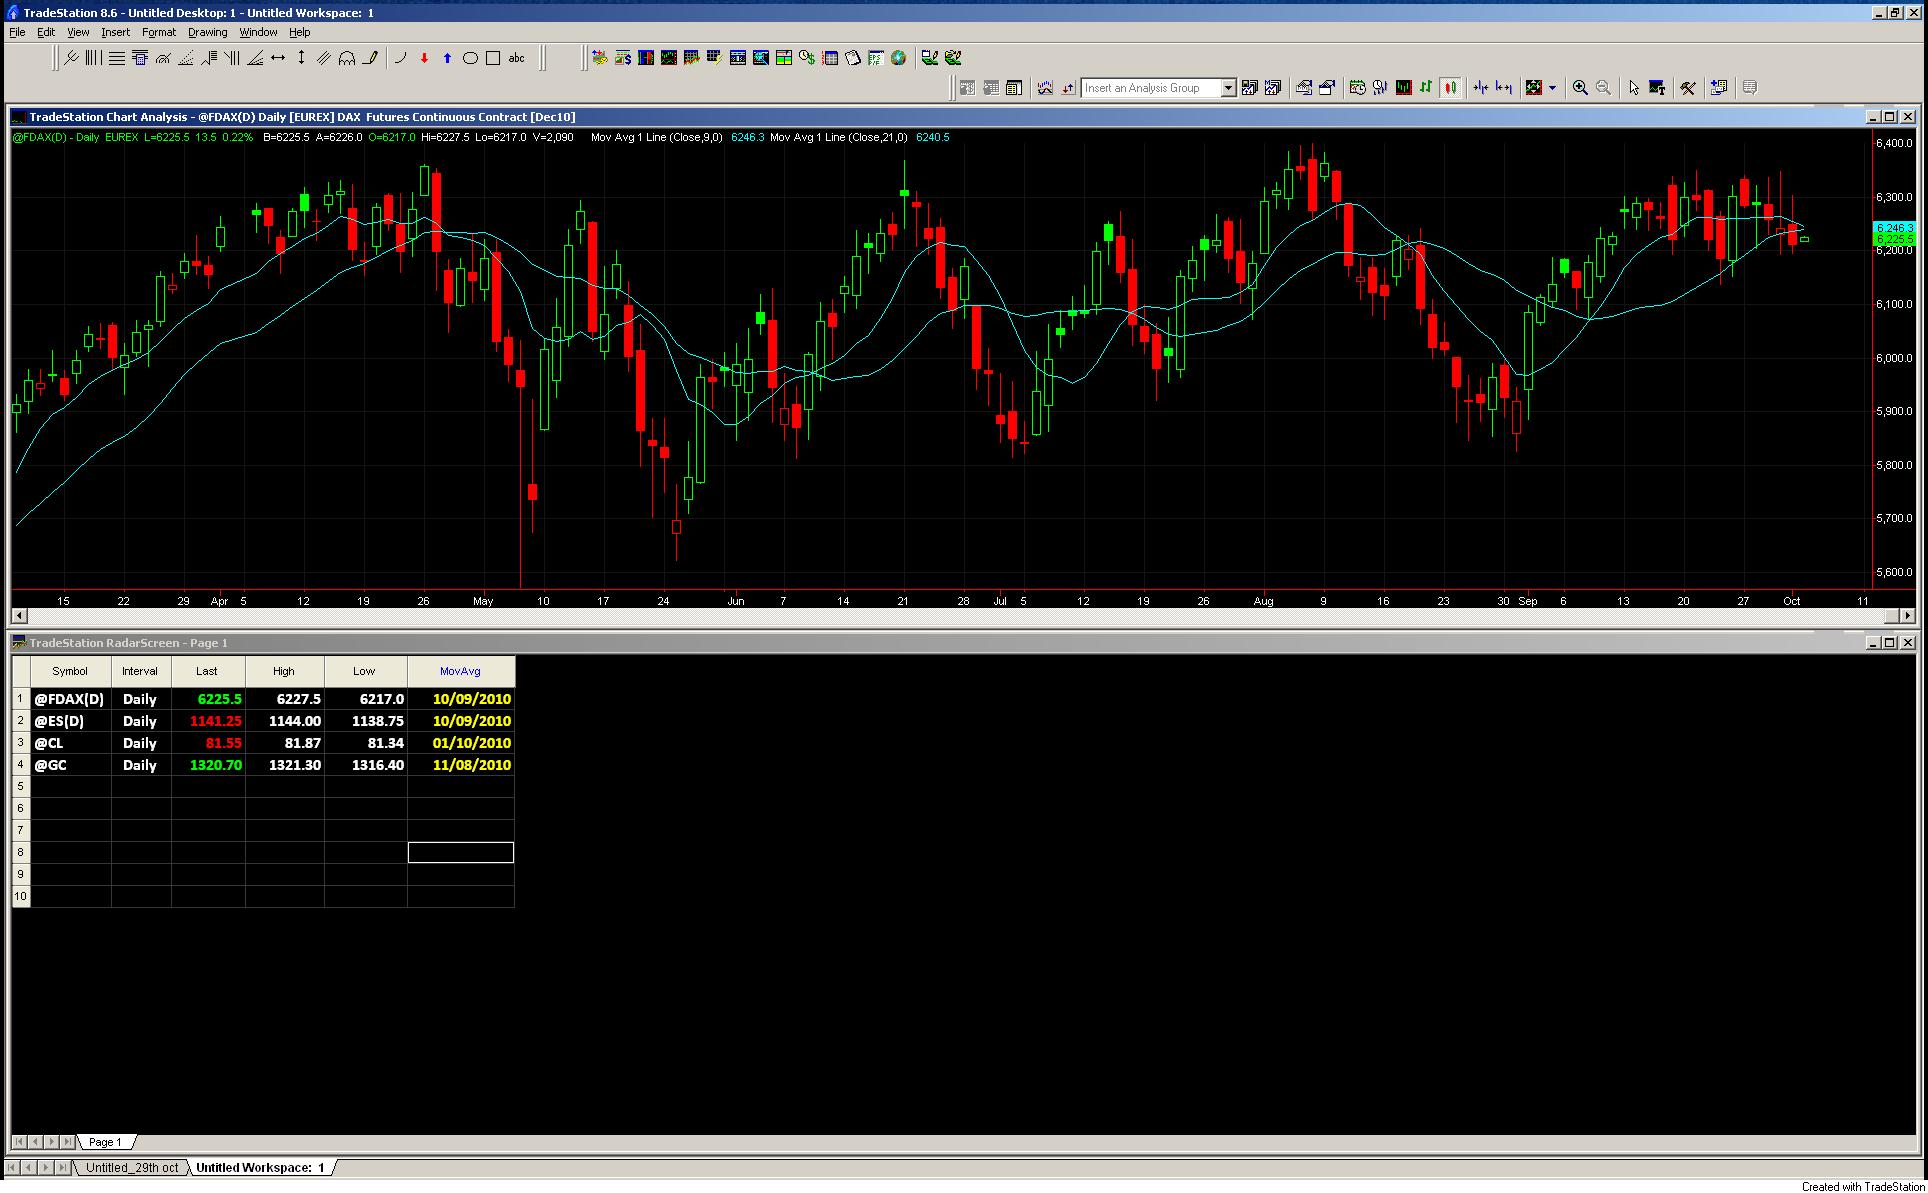Screen dimensions: 1928x1193
Task: Toggle data window display icon
Action: tap(1749, 88)
